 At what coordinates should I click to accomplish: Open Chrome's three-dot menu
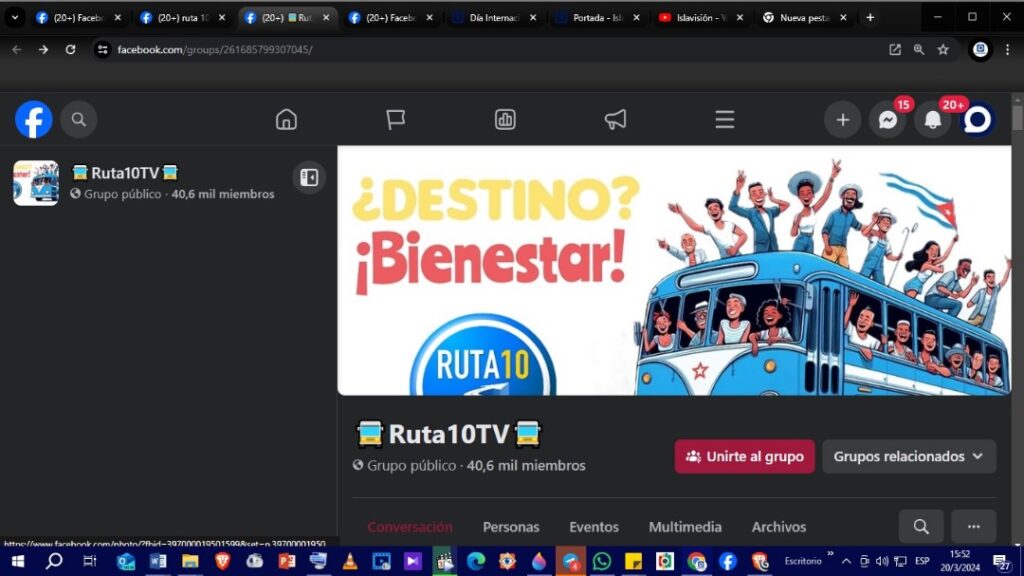tap(1007, 50)
